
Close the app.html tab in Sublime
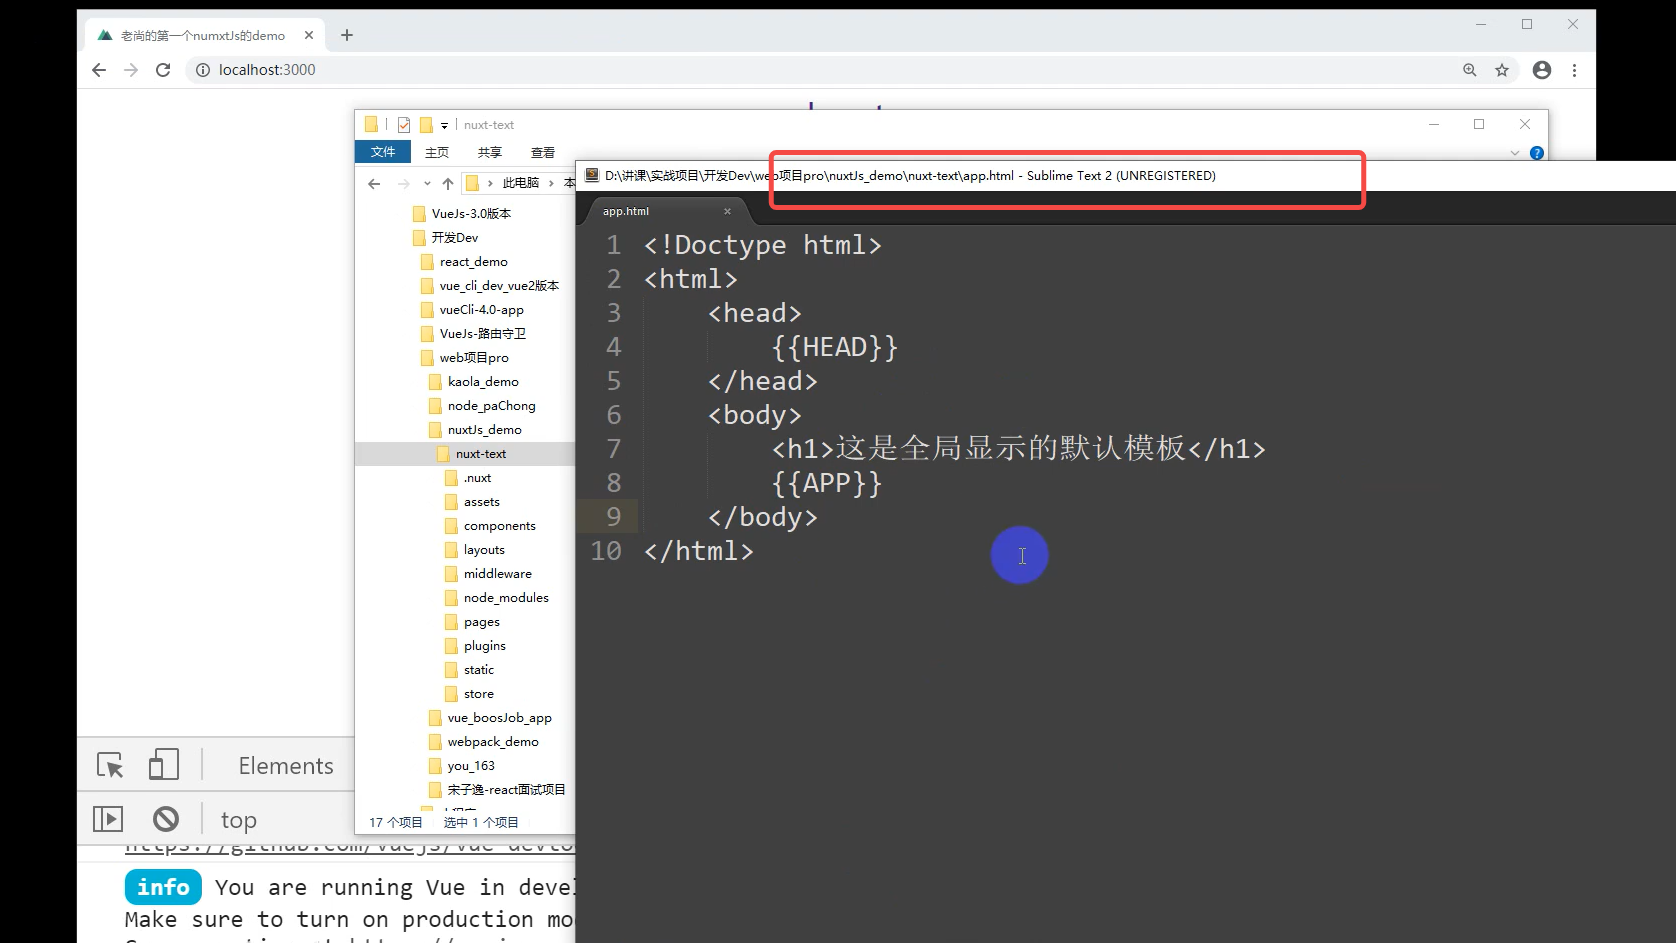[727, 211]
